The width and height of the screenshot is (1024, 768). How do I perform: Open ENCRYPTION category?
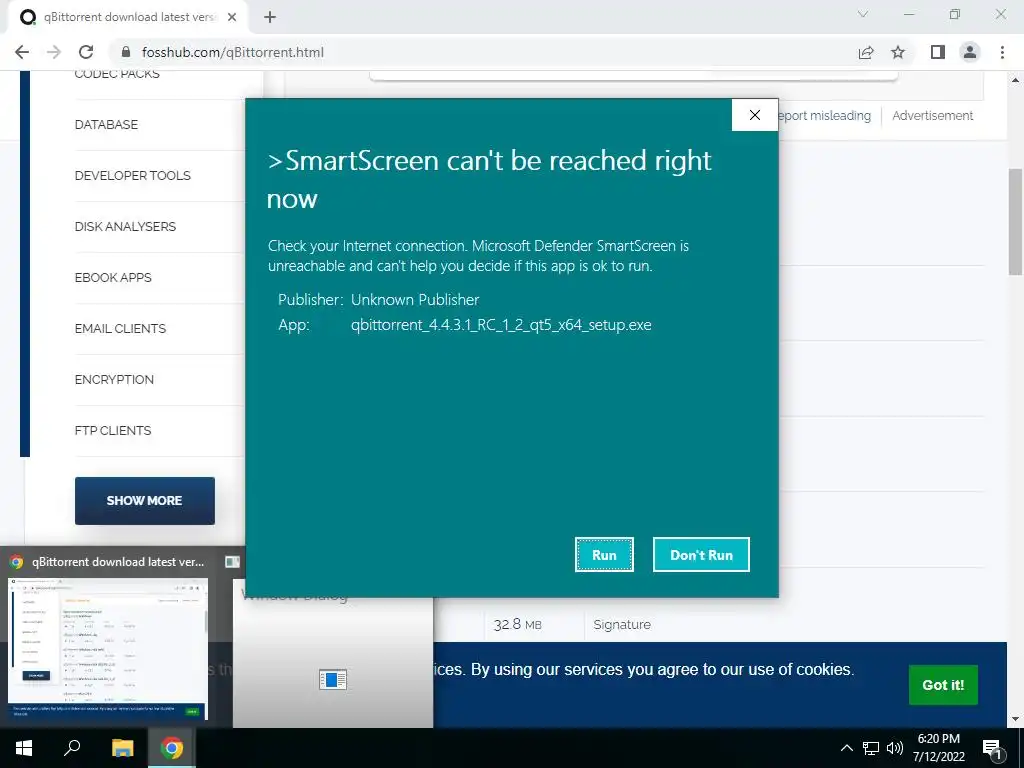pos(114,379)
